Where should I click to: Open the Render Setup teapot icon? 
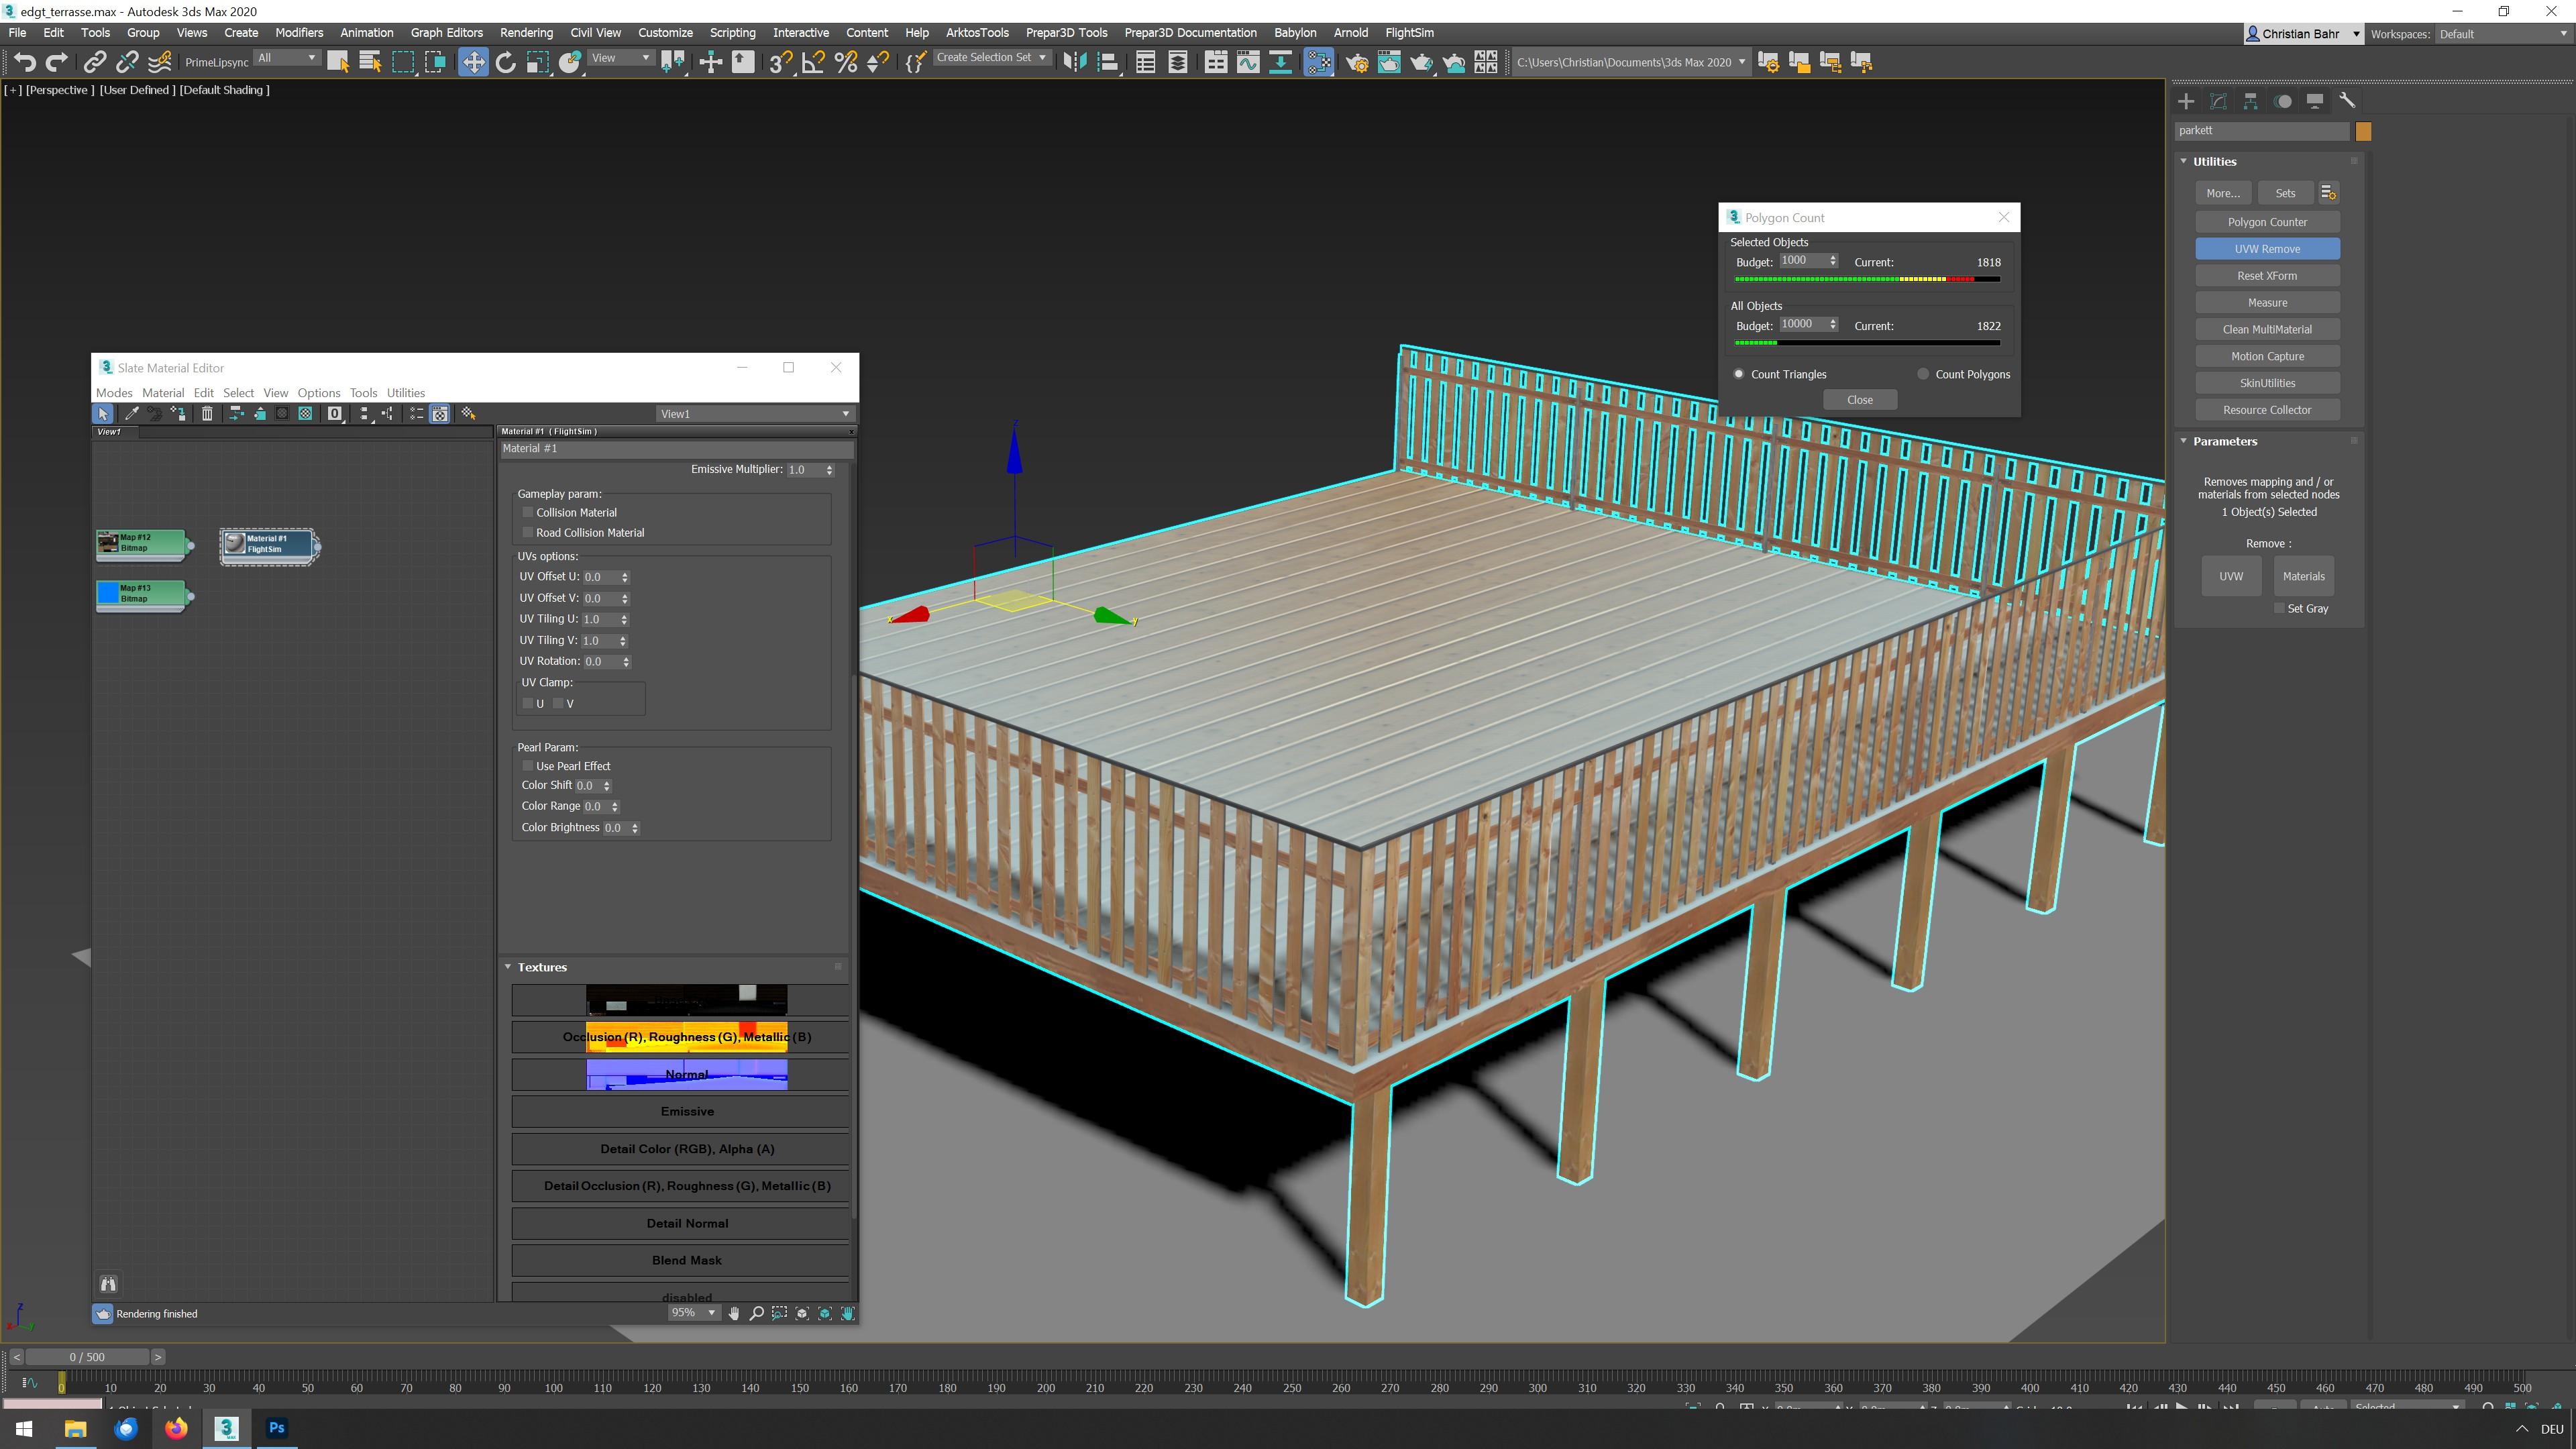pos(1357,62)
